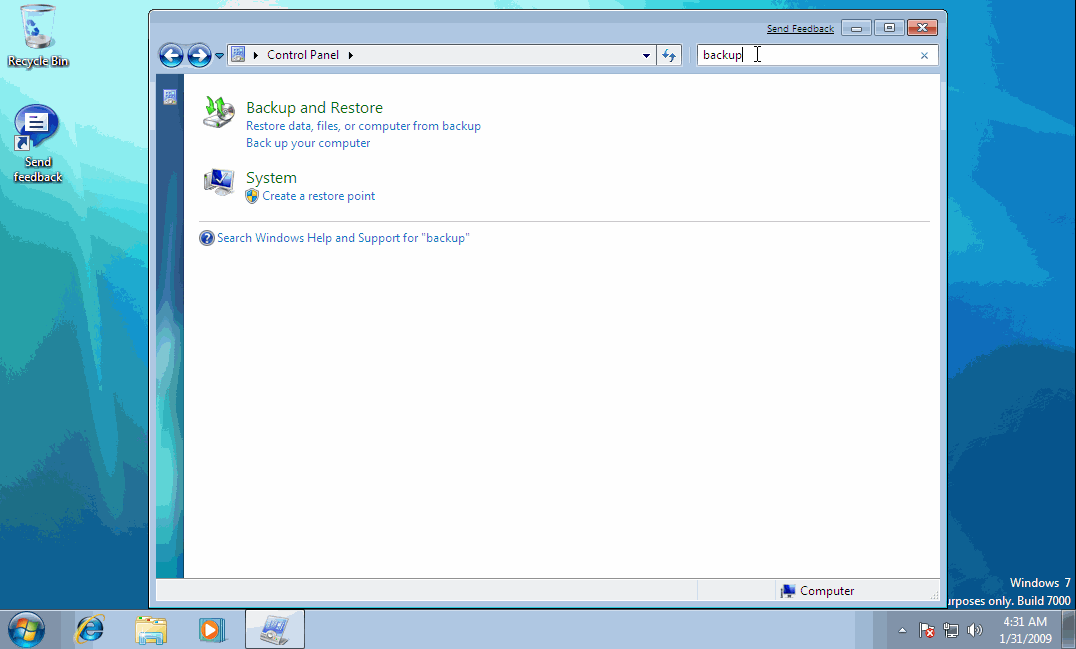Click the Back navigation arrow
Screen dimensions: 1076x649
tap(171, 56)
